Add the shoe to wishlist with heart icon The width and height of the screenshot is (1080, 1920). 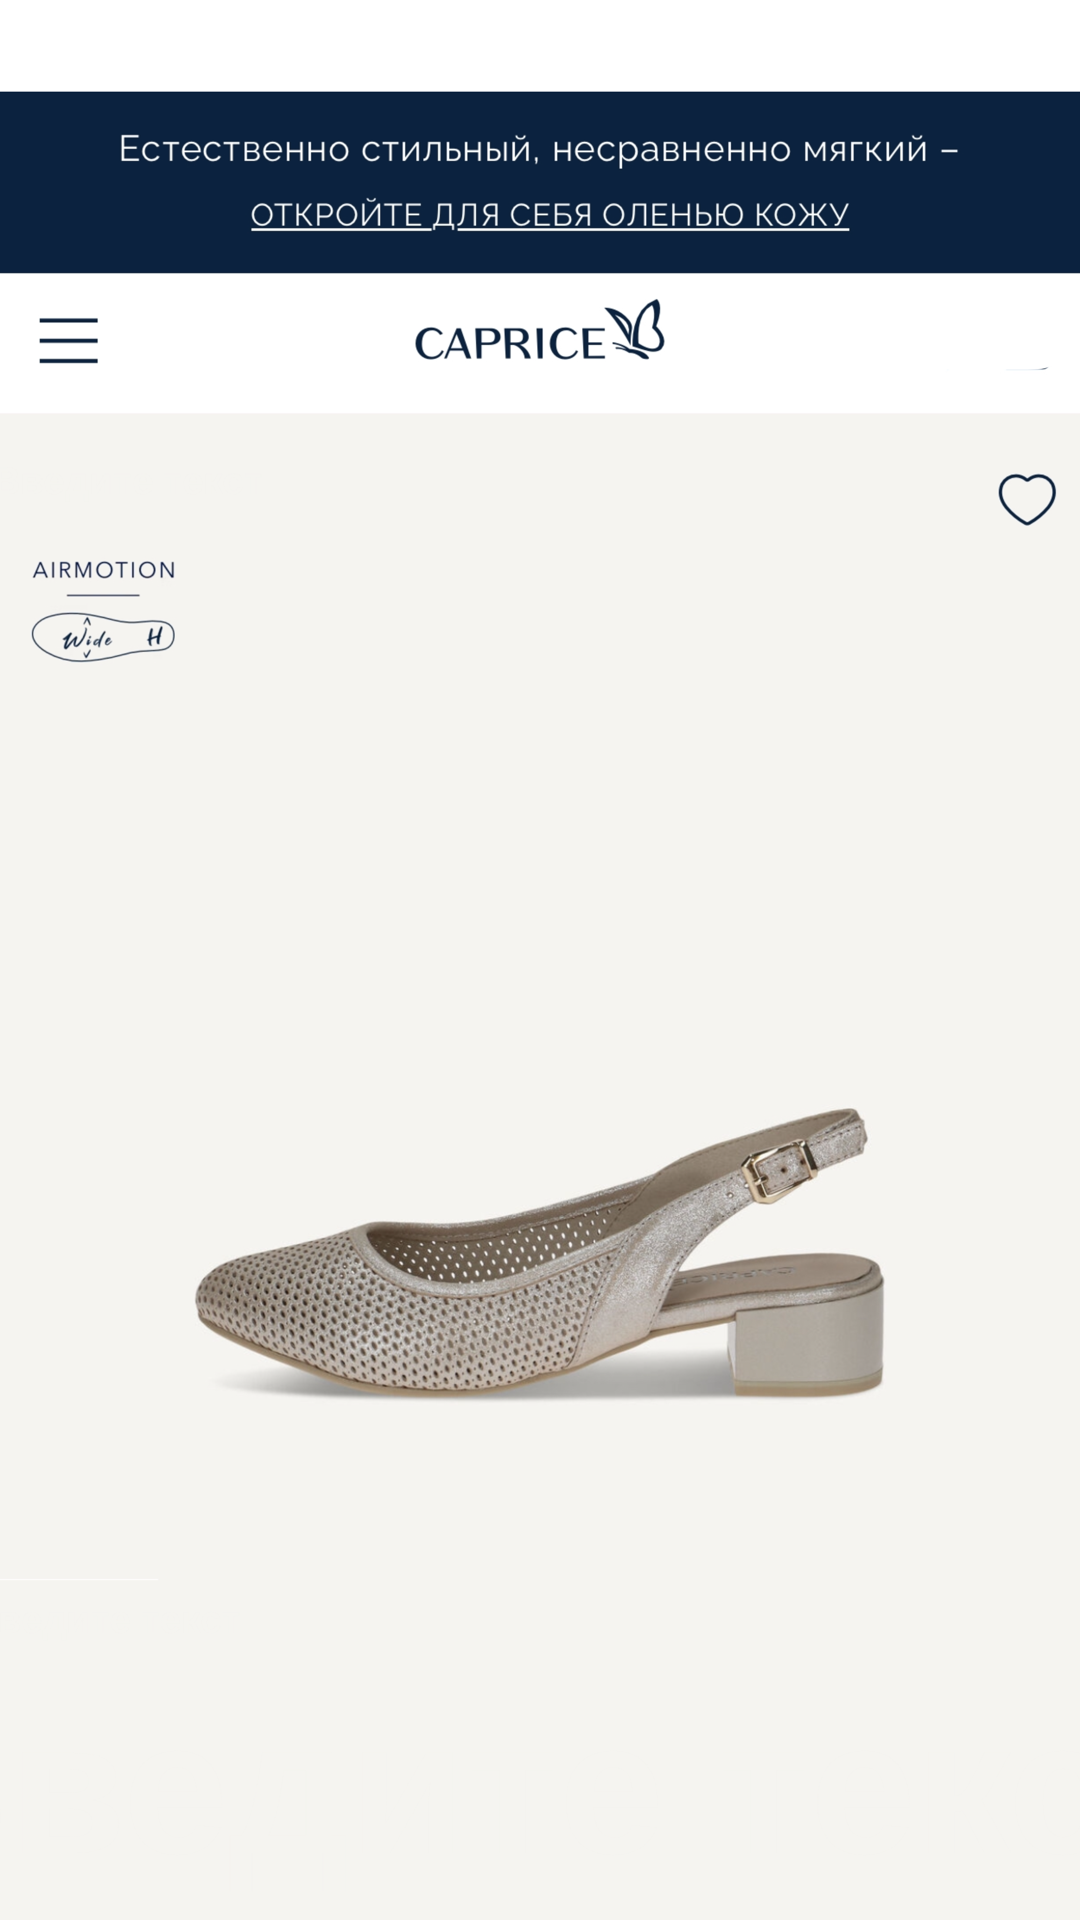click(1027, 499)
